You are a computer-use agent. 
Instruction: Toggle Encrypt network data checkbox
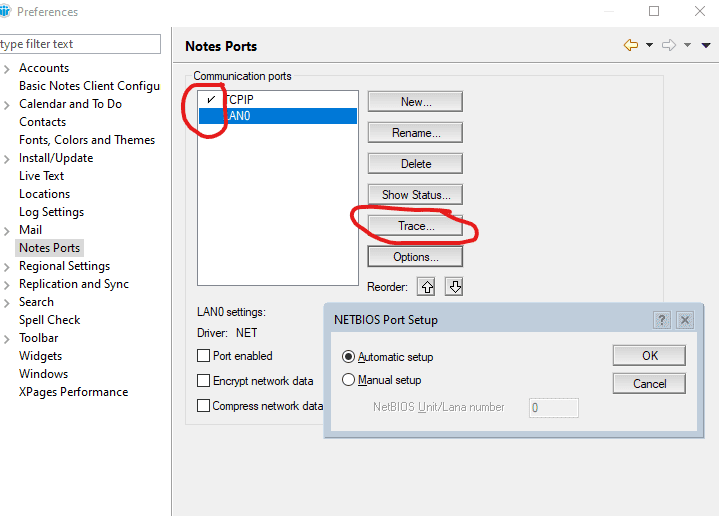pyautogui.click(x=204, y=381)
